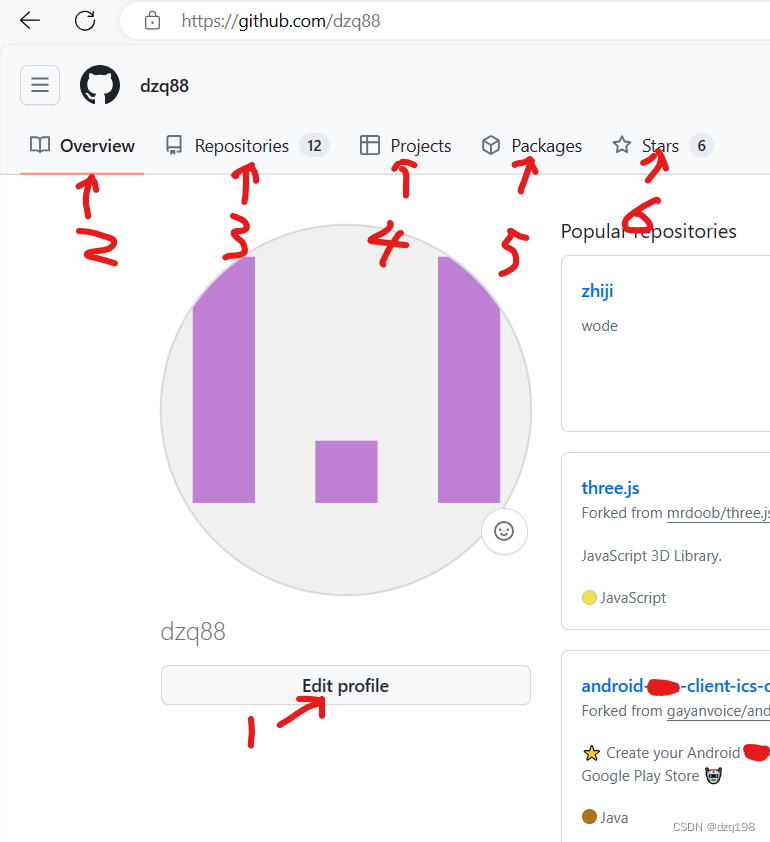
Task: Open the hamburger navigation menu
Action: (x=39, y=85)
